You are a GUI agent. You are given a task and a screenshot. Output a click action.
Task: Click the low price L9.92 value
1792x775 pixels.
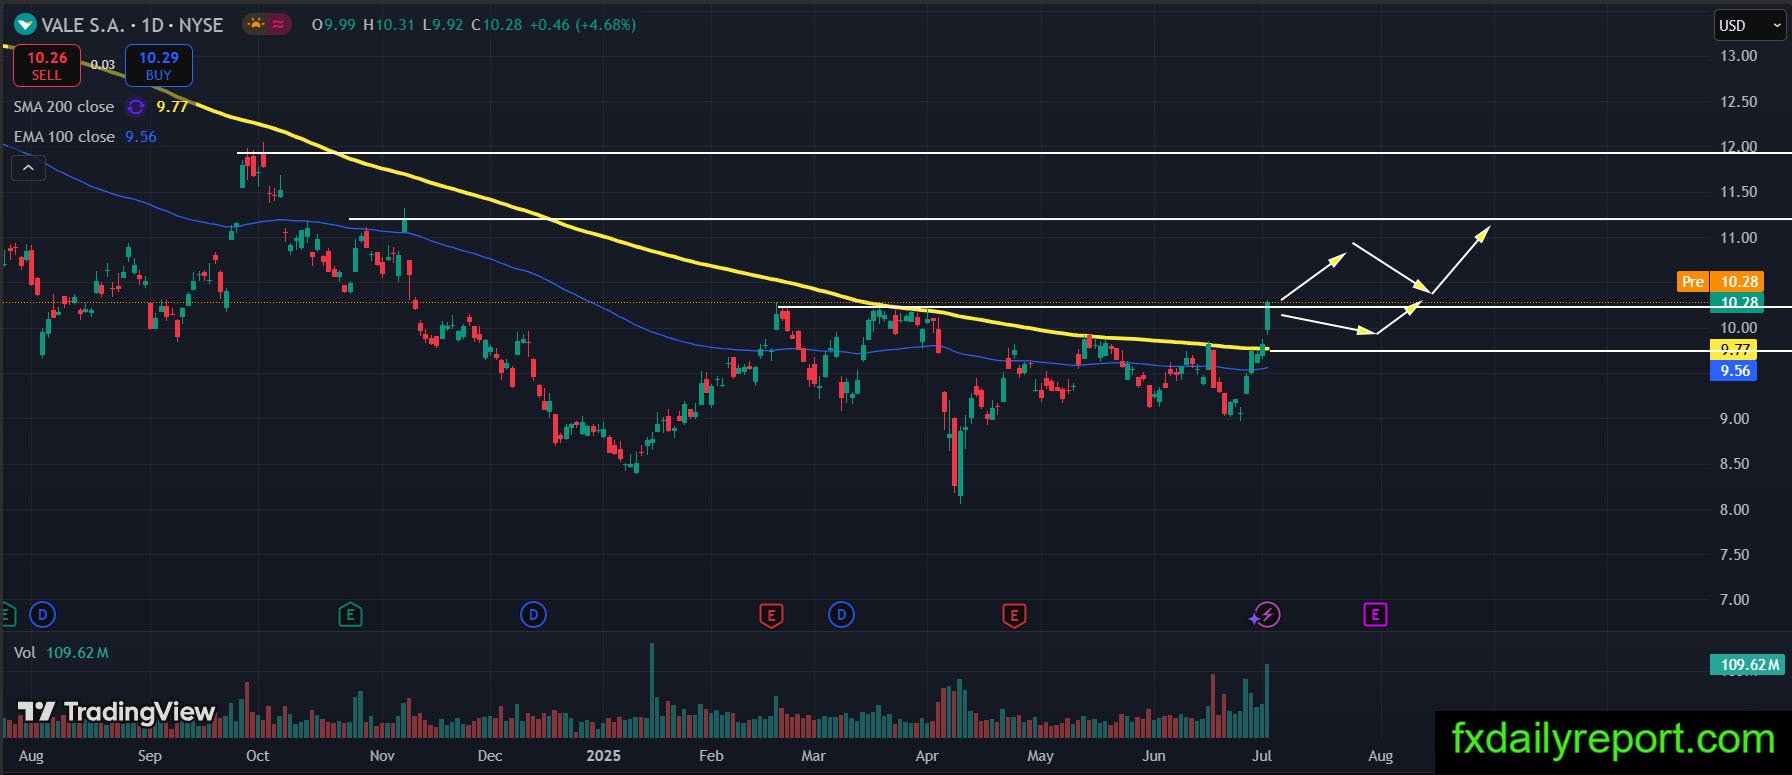443,25
